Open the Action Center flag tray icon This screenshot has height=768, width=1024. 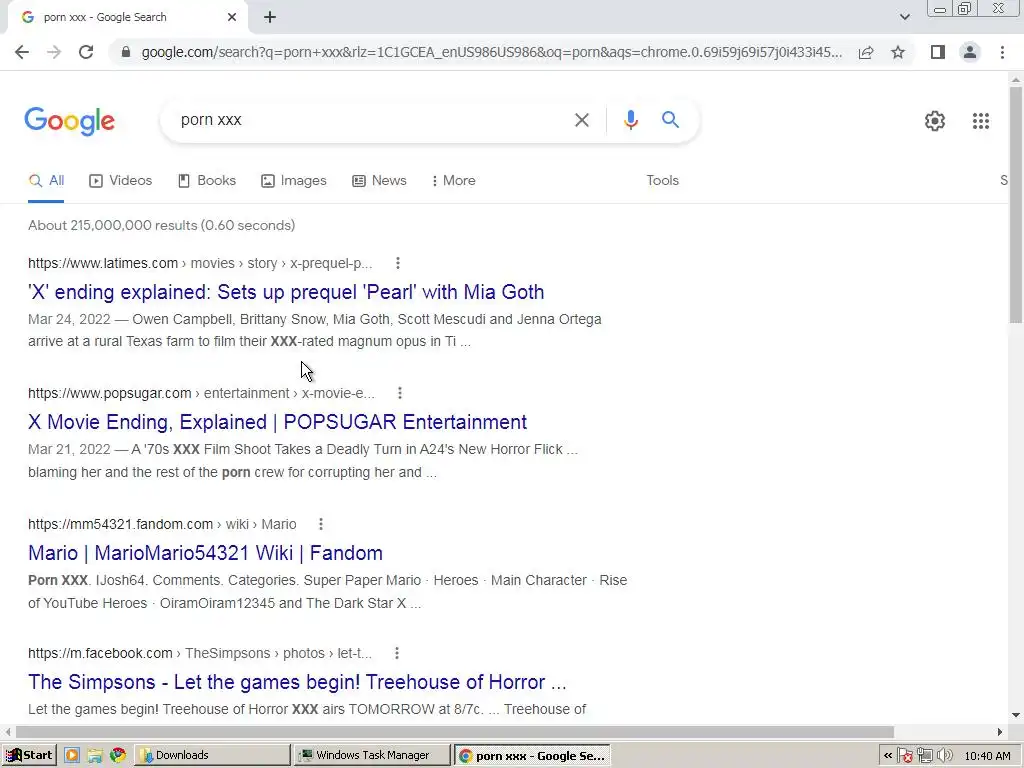904,756
